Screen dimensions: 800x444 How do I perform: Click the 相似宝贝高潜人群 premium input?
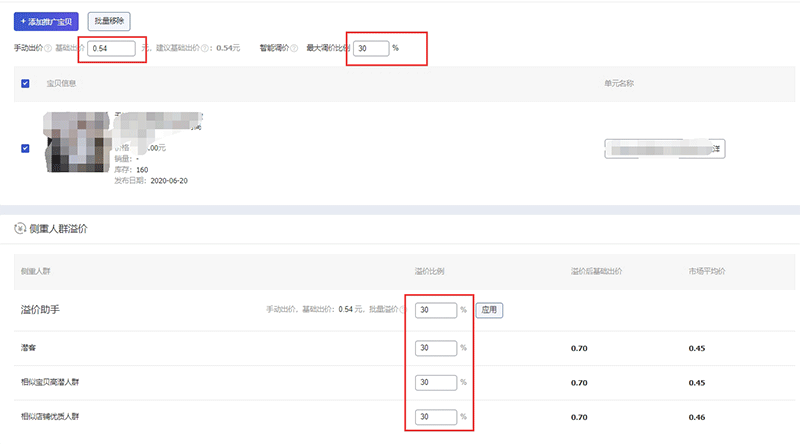pos(435,382)
